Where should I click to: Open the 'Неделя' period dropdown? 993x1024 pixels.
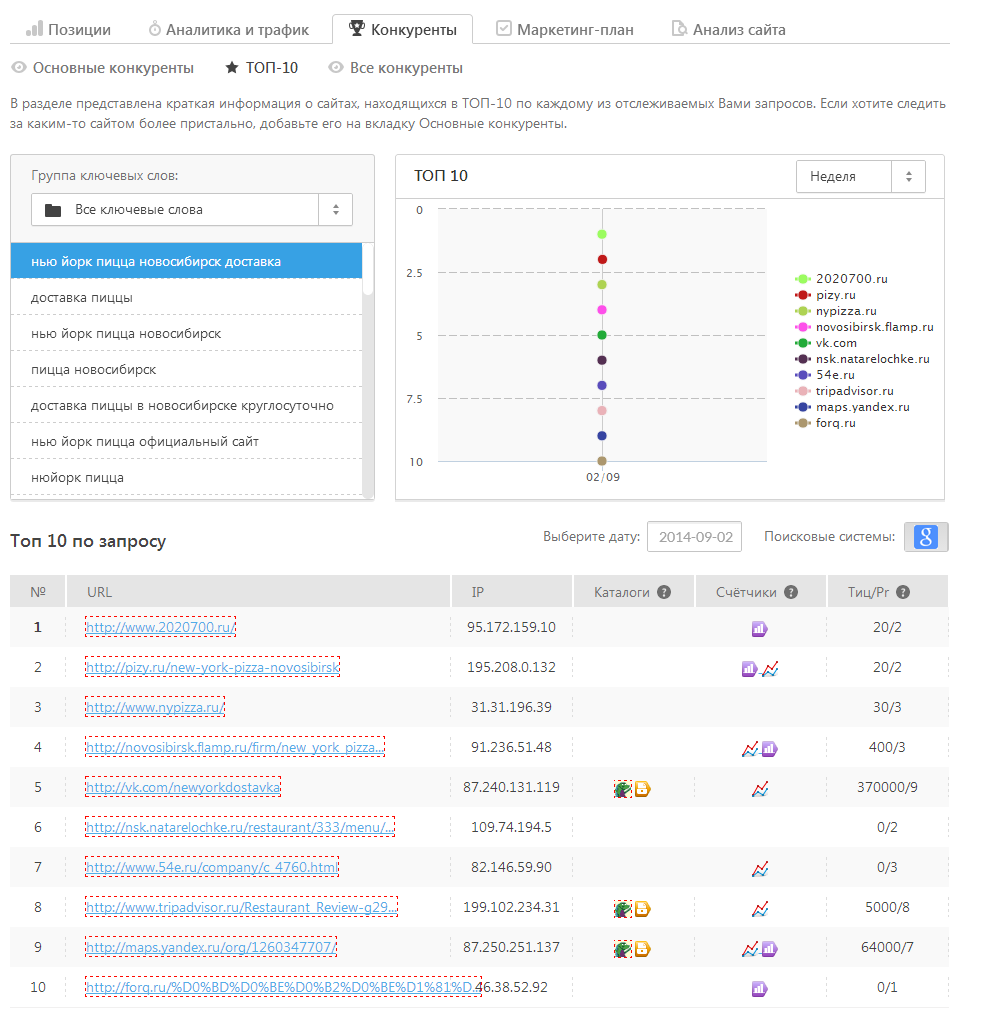(860, 176)
